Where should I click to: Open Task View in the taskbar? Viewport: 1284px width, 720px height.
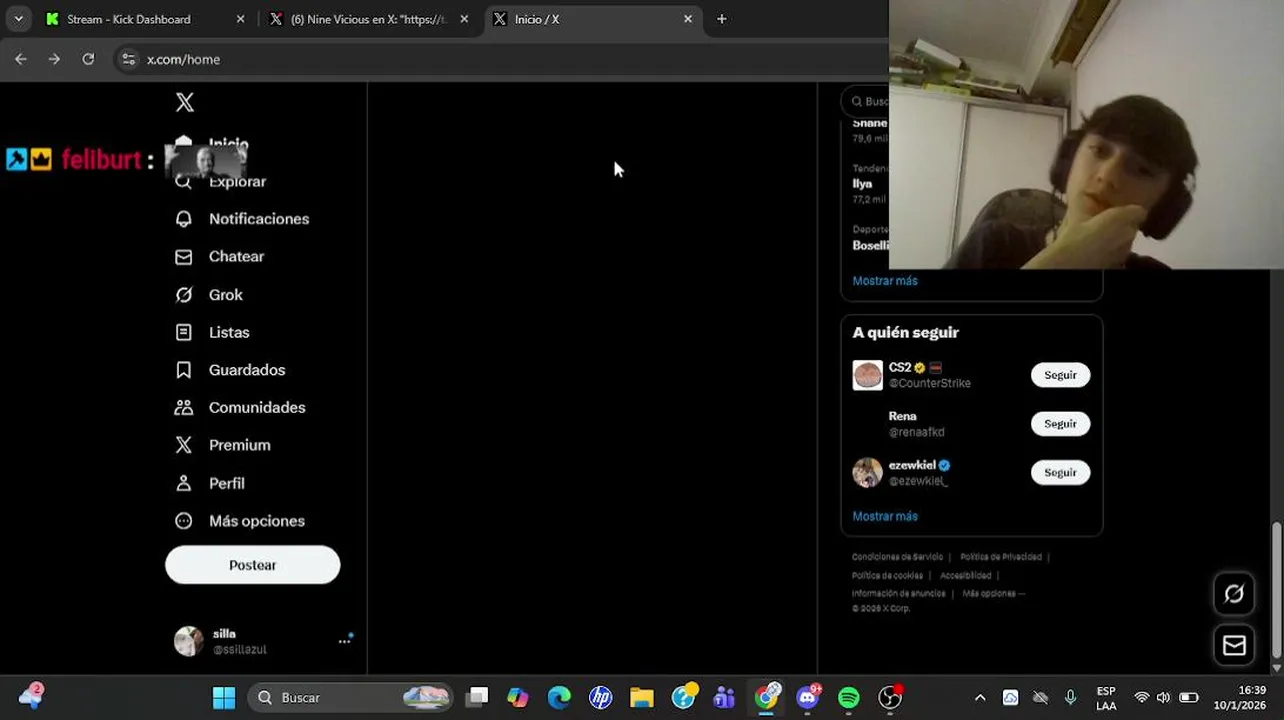pyautogui.click(x=477, y=697)
